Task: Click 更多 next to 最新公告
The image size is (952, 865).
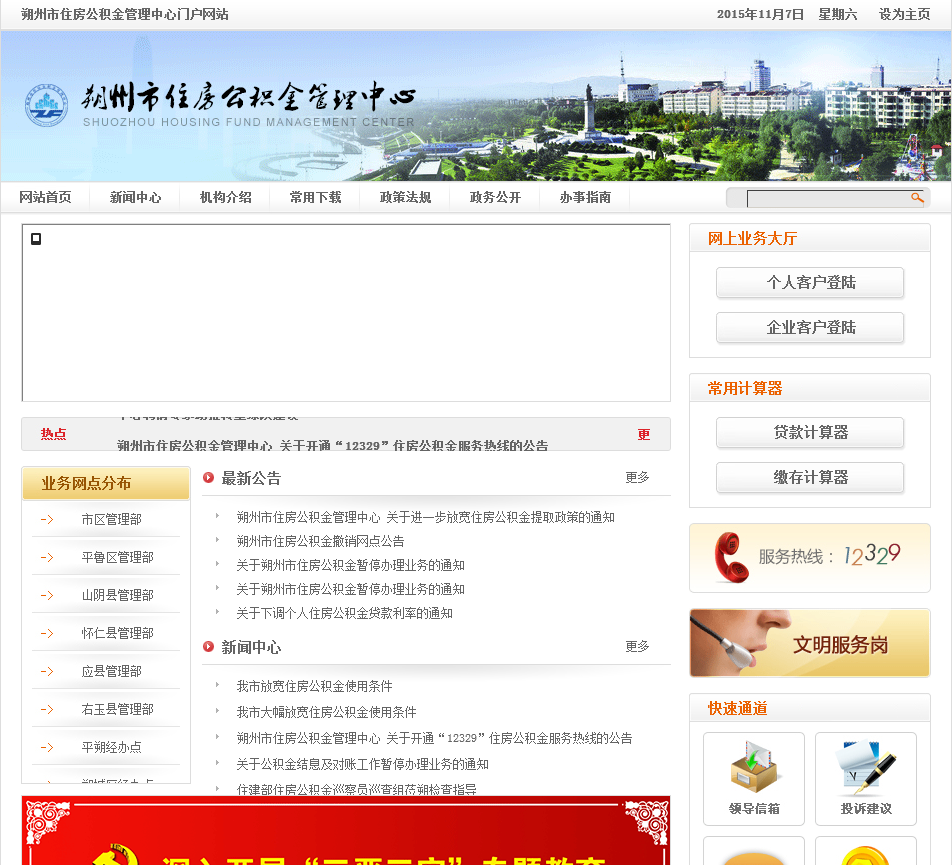Action: pos(637,478)
